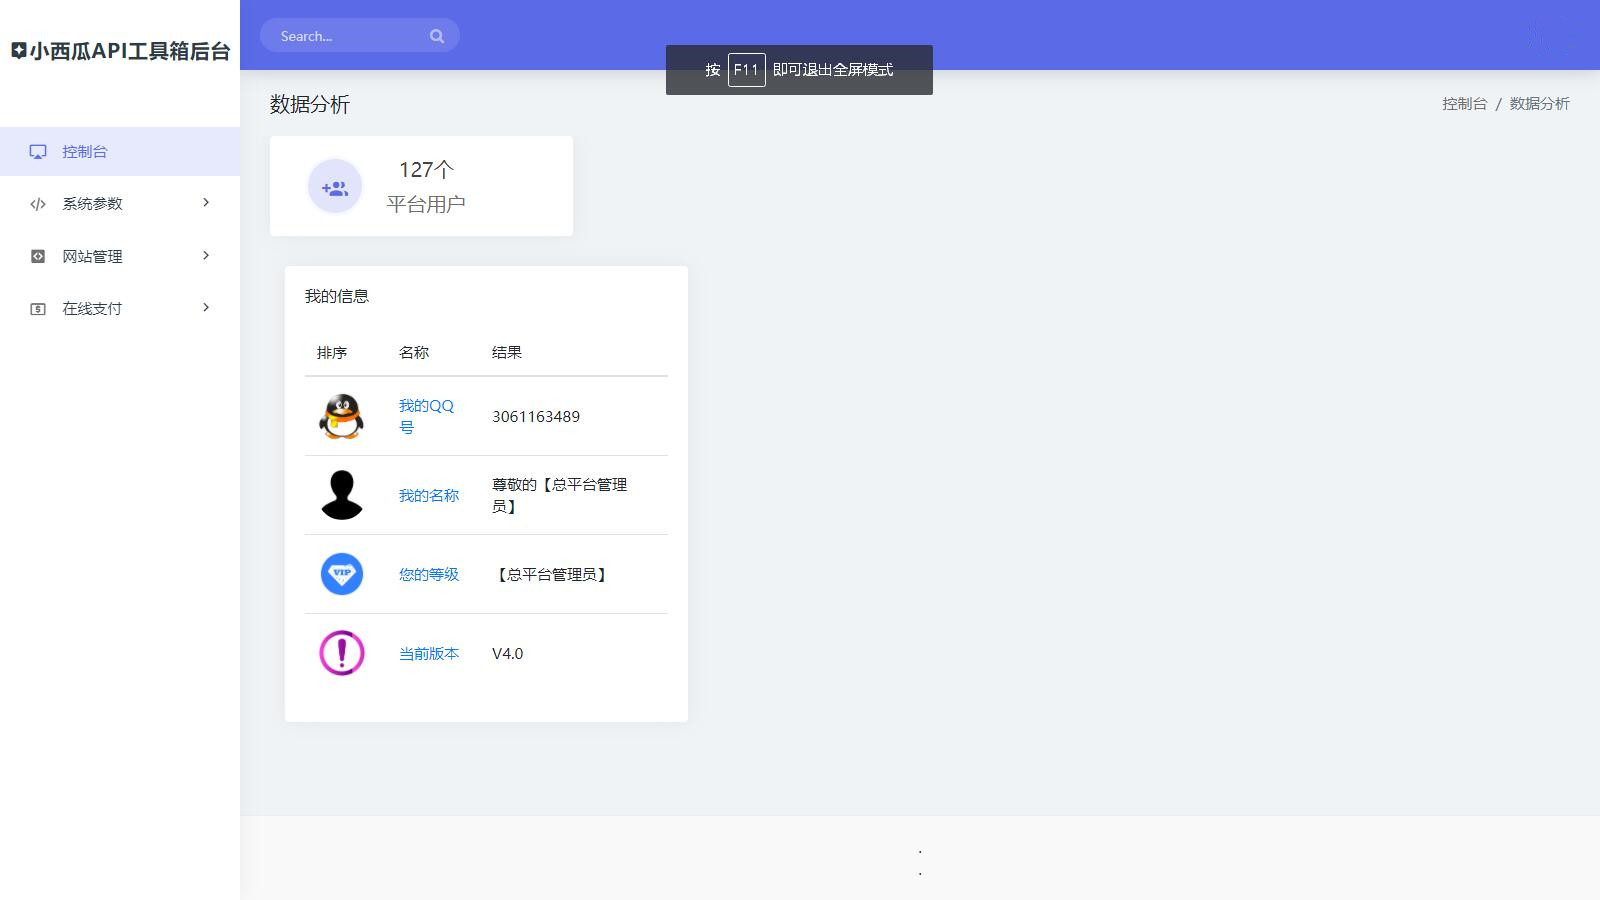Expand the 网站管理 menu arrow
Screen dimensions: 1600x900
[206, 256]
